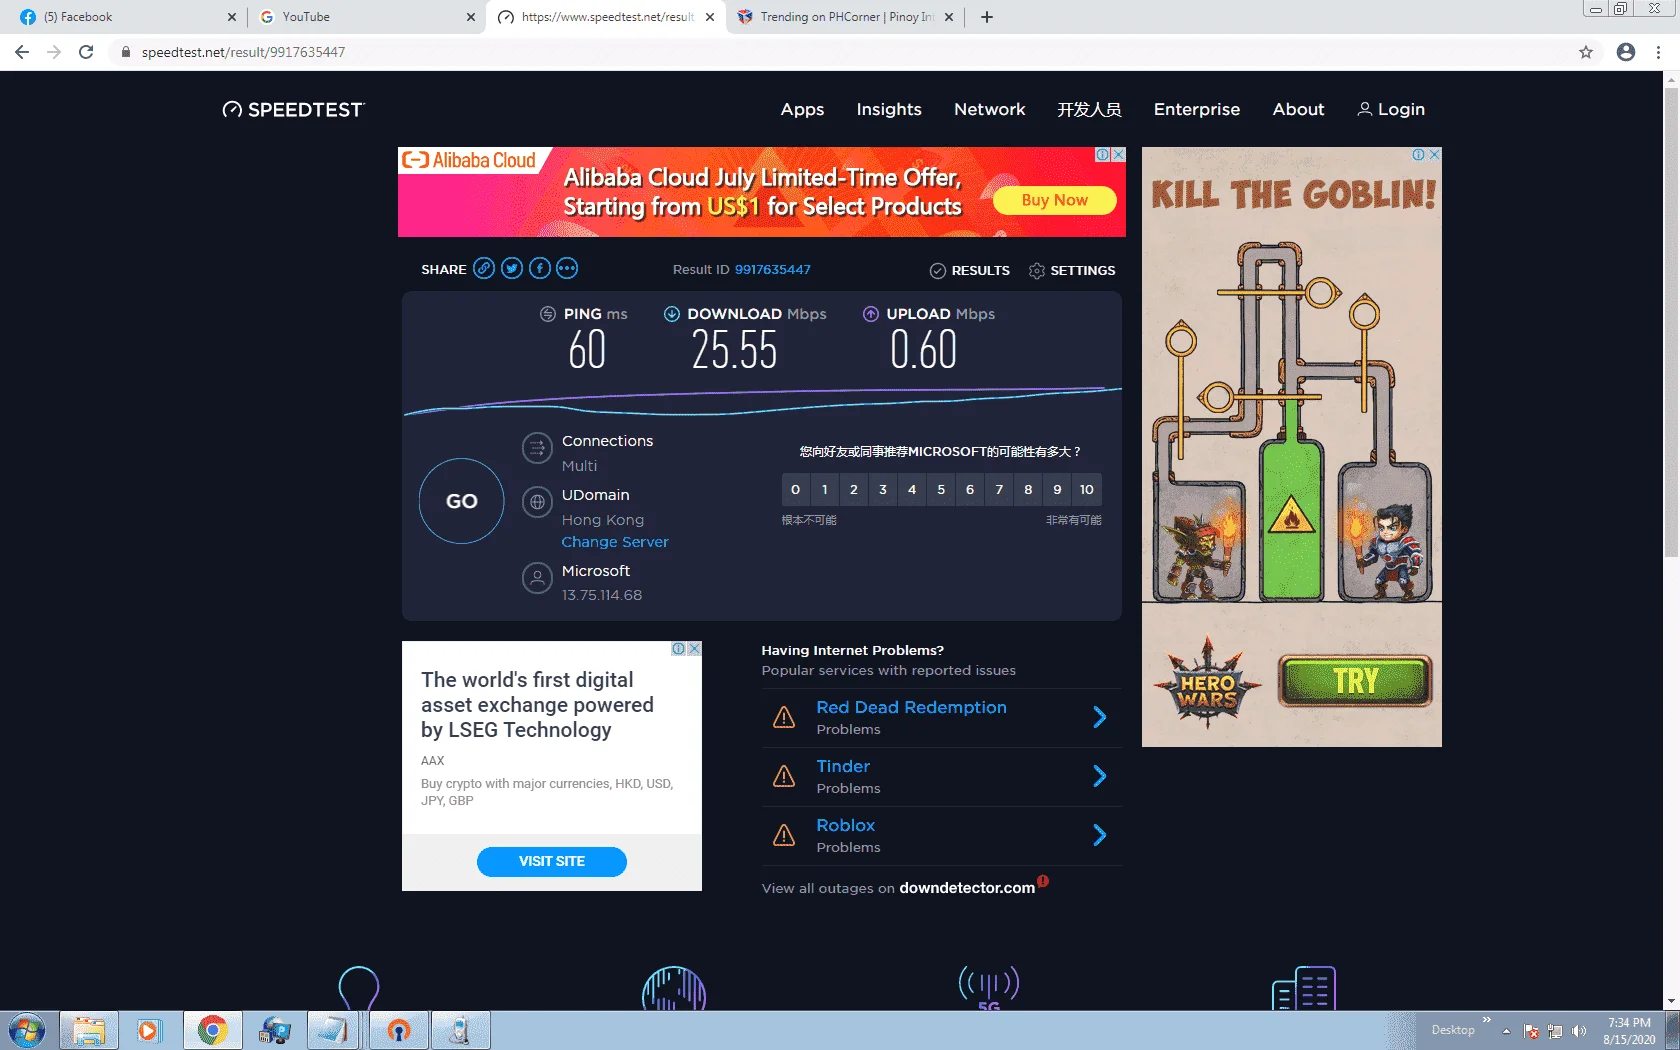Select rating 7 on the recommendation scale
The image size is (1680, 1050).
(999, 489)
